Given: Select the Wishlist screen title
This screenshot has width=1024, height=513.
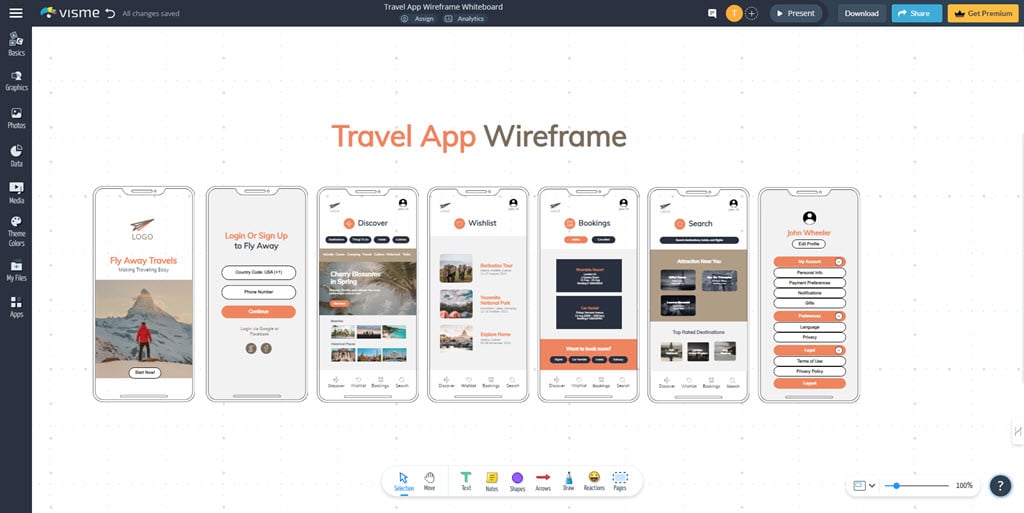Looking at the screenshot, I should (482, 223).
